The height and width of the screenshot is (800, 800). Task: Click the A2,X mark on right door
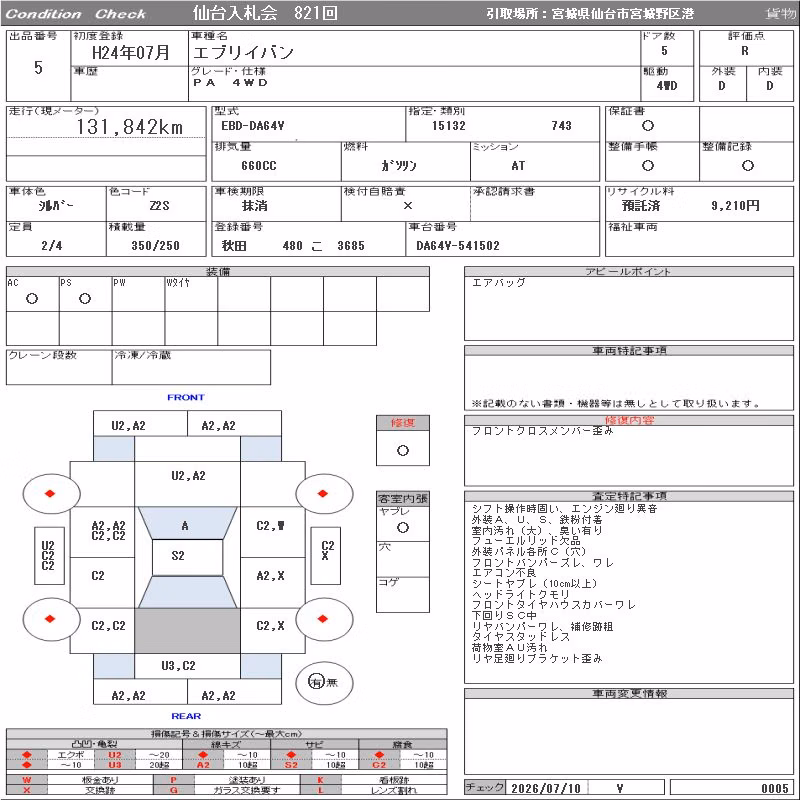click(x=270, y=576)
